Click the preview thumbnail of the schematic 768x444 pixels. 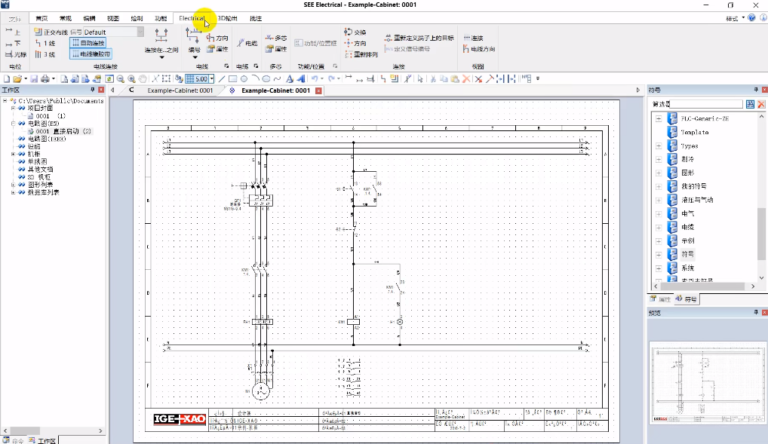pyautogui.click(x=707, y=383)
